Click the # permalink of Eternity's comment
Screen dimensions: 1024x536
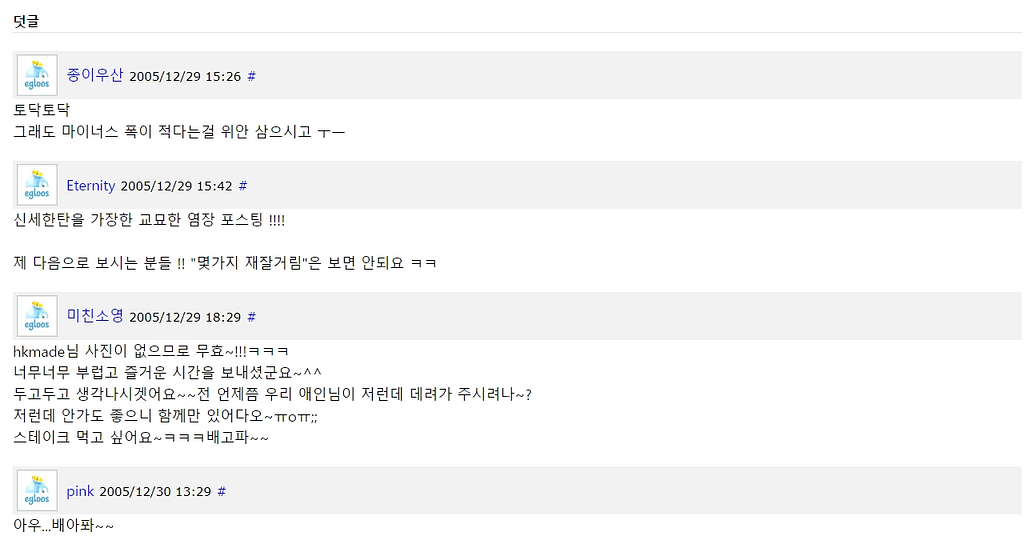click(x=243, y=186)
